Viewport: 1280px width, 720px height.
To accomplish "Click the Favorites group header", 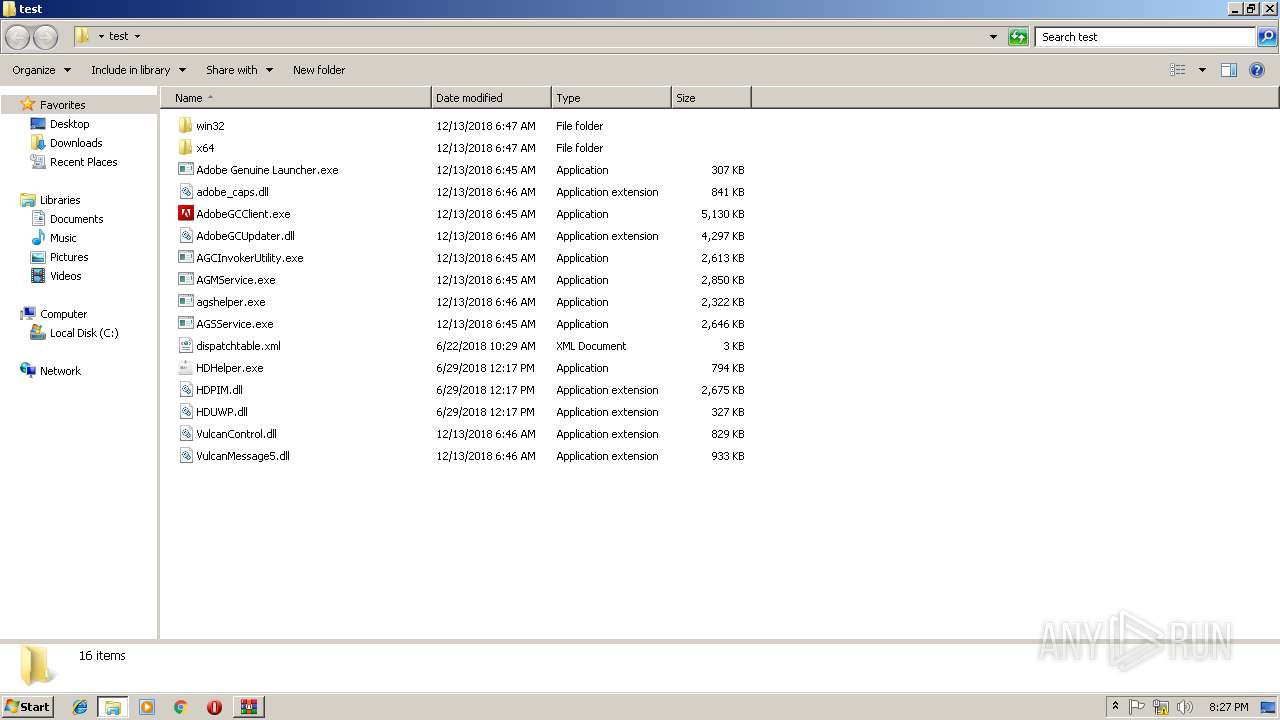I will (x=62, y=105).
